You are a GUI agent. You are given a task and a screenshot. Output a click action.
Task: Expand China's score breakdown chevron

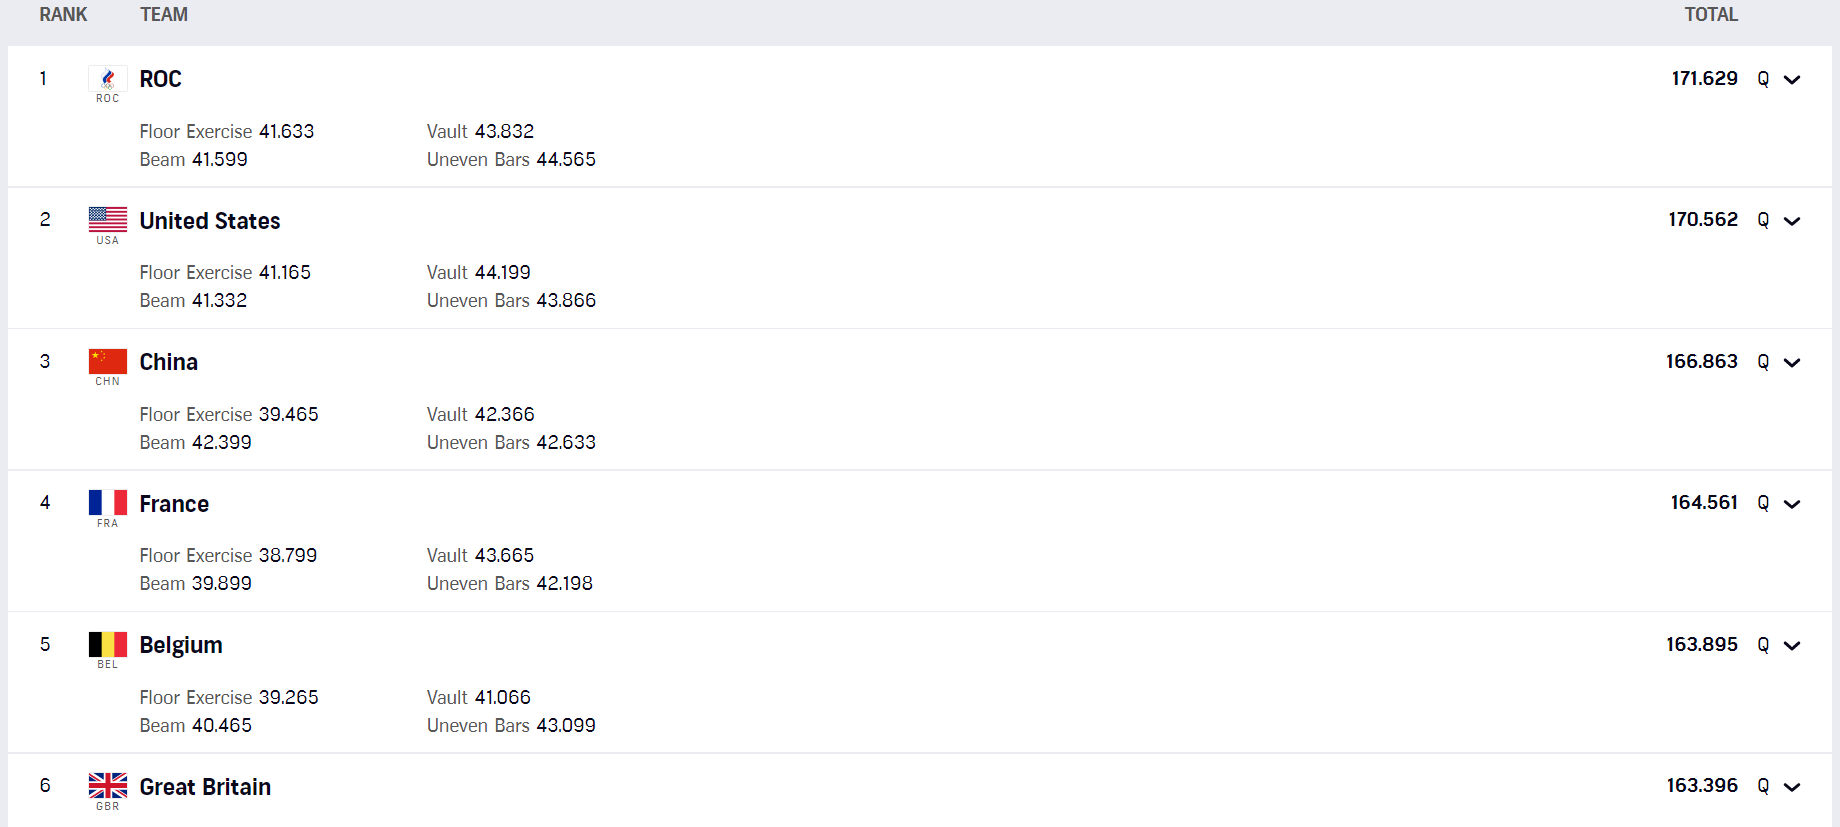click(x=1792, y=363)
